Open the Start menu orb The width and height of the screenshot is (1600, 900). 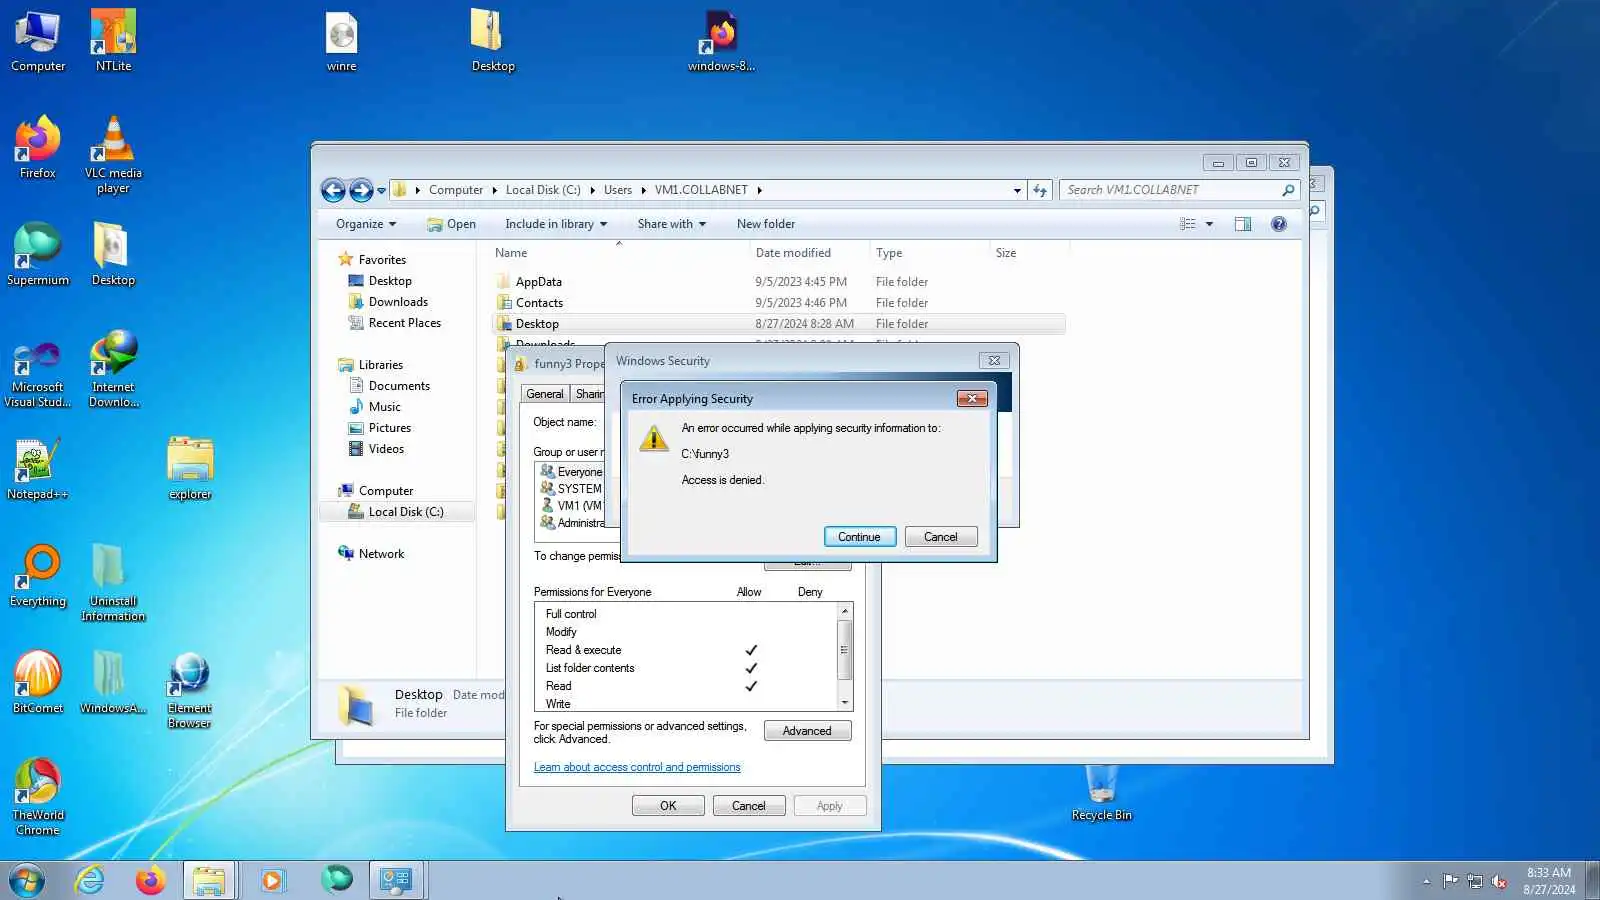coord(27,880)
